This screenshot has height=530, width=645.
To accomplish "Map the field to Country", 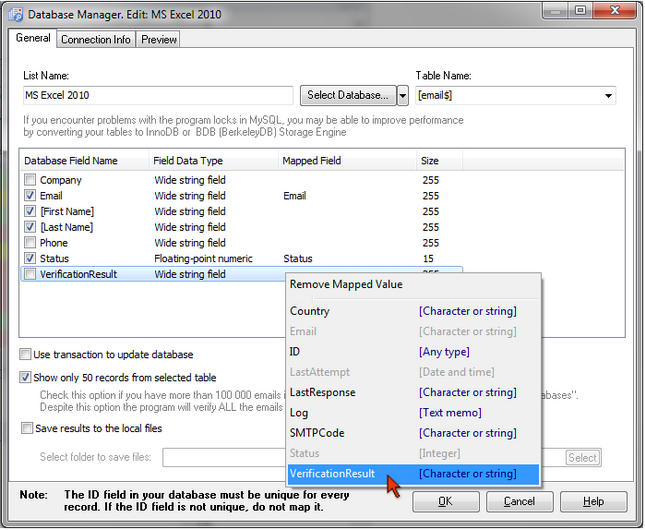I will [x=413, y=311].
